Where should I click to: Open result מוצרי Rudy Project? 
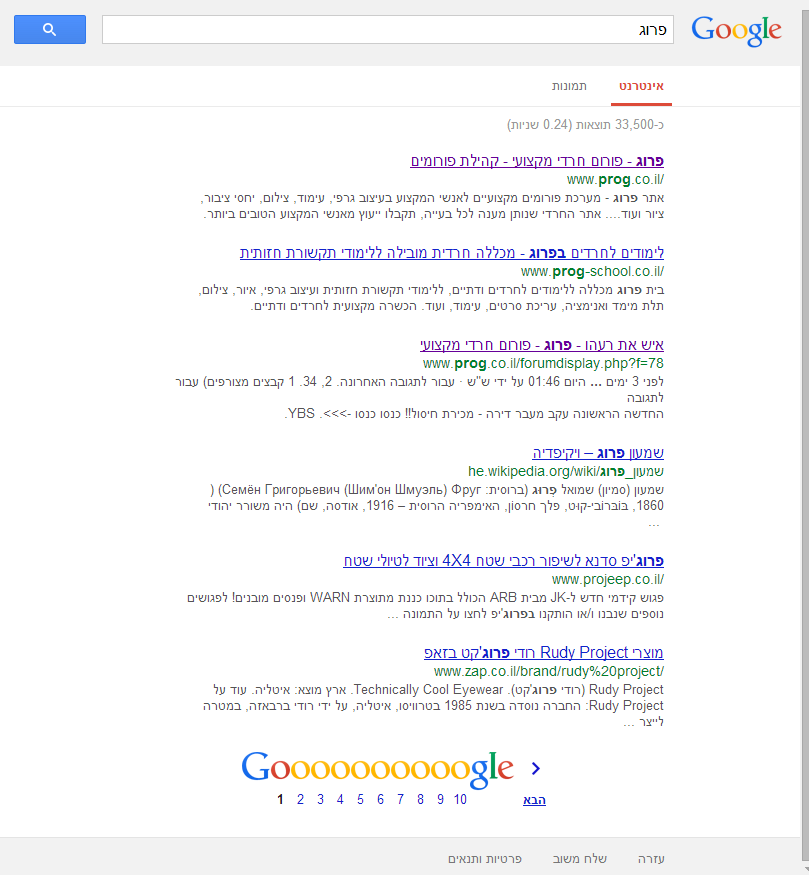[543, 652]
